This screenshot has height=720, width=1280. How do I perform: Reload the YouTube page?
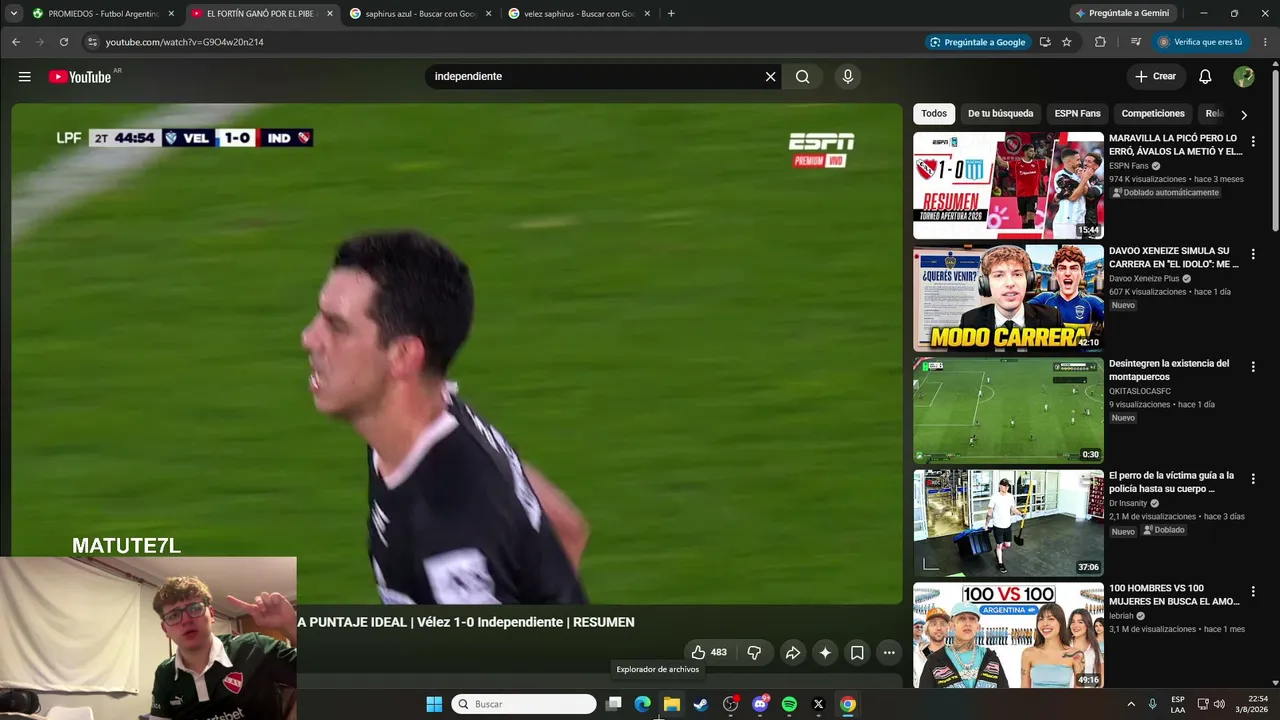point(64,42)
